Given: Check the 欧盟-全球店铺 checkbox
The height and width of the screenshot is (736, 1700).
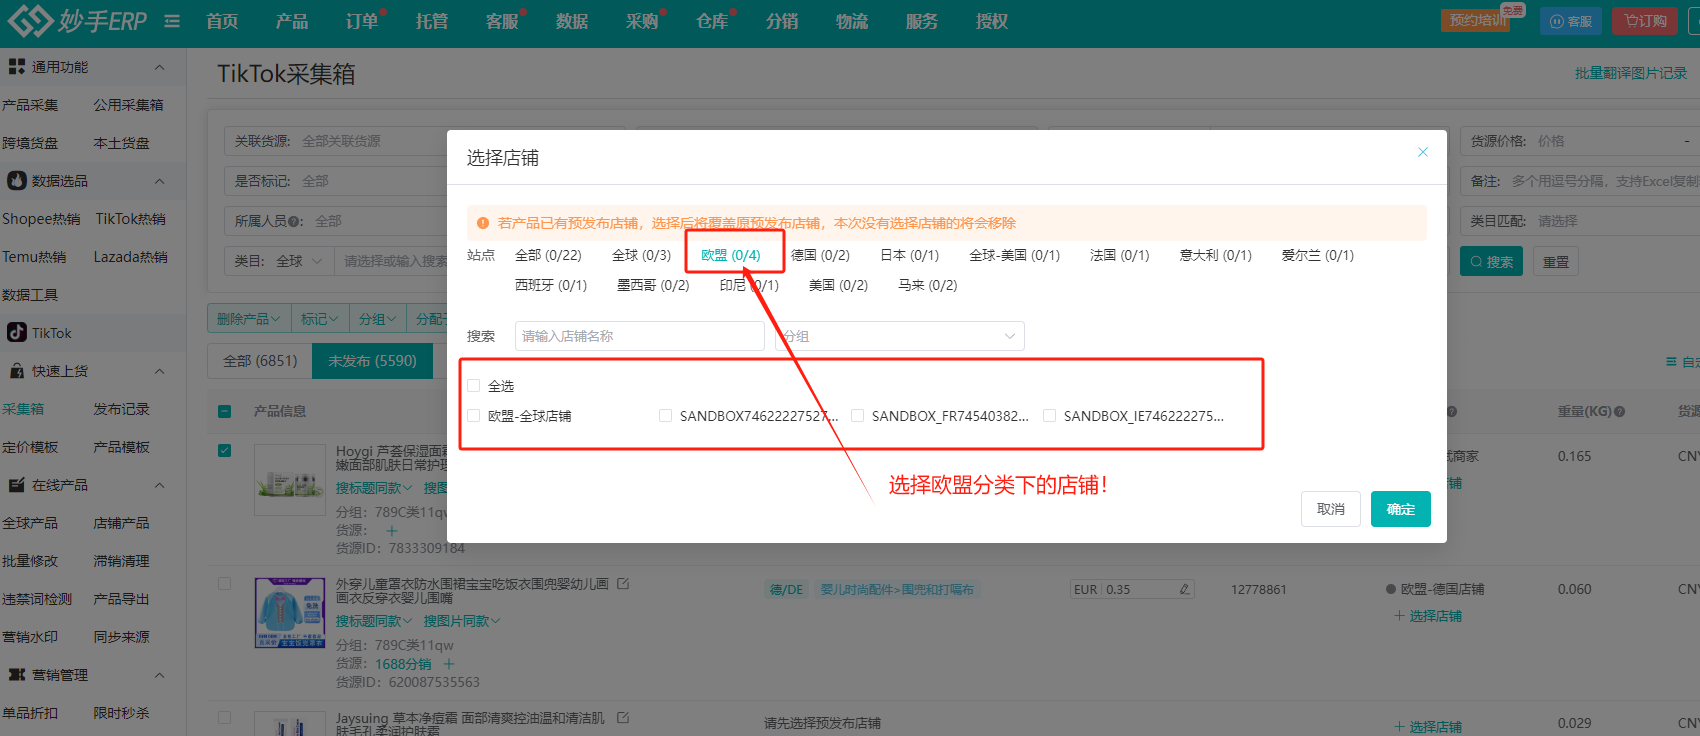Looking at the screenshot, I should 474,415.
